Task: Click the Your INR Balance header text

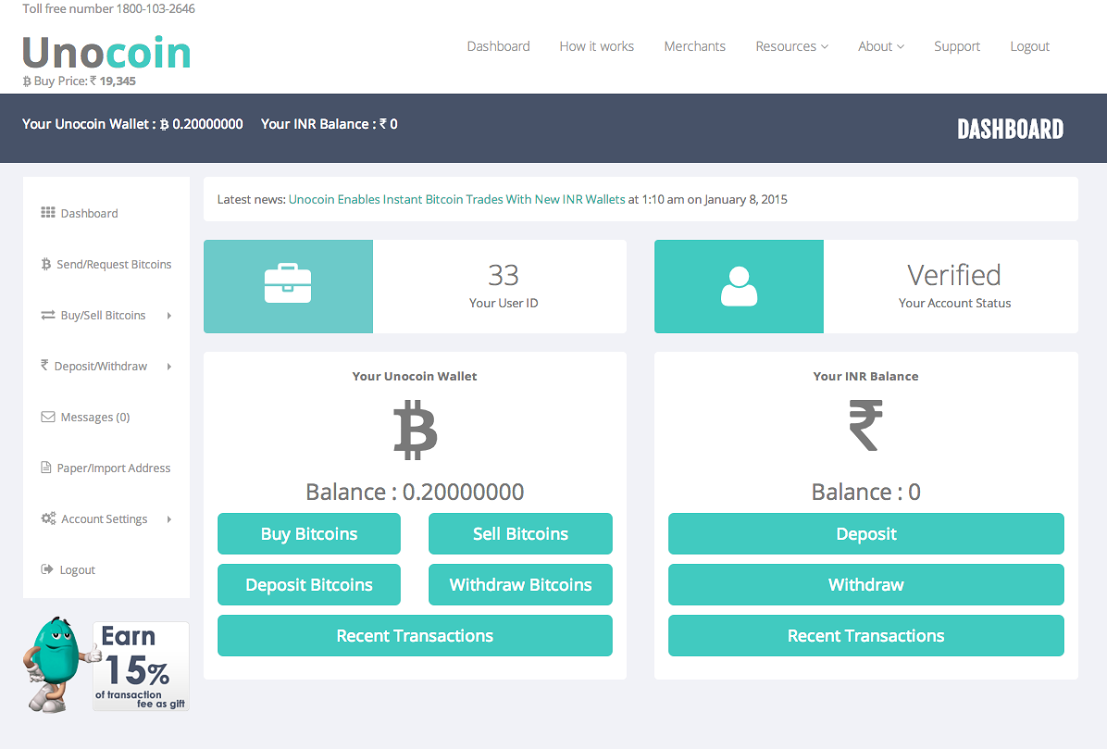Action: [329, 124]
